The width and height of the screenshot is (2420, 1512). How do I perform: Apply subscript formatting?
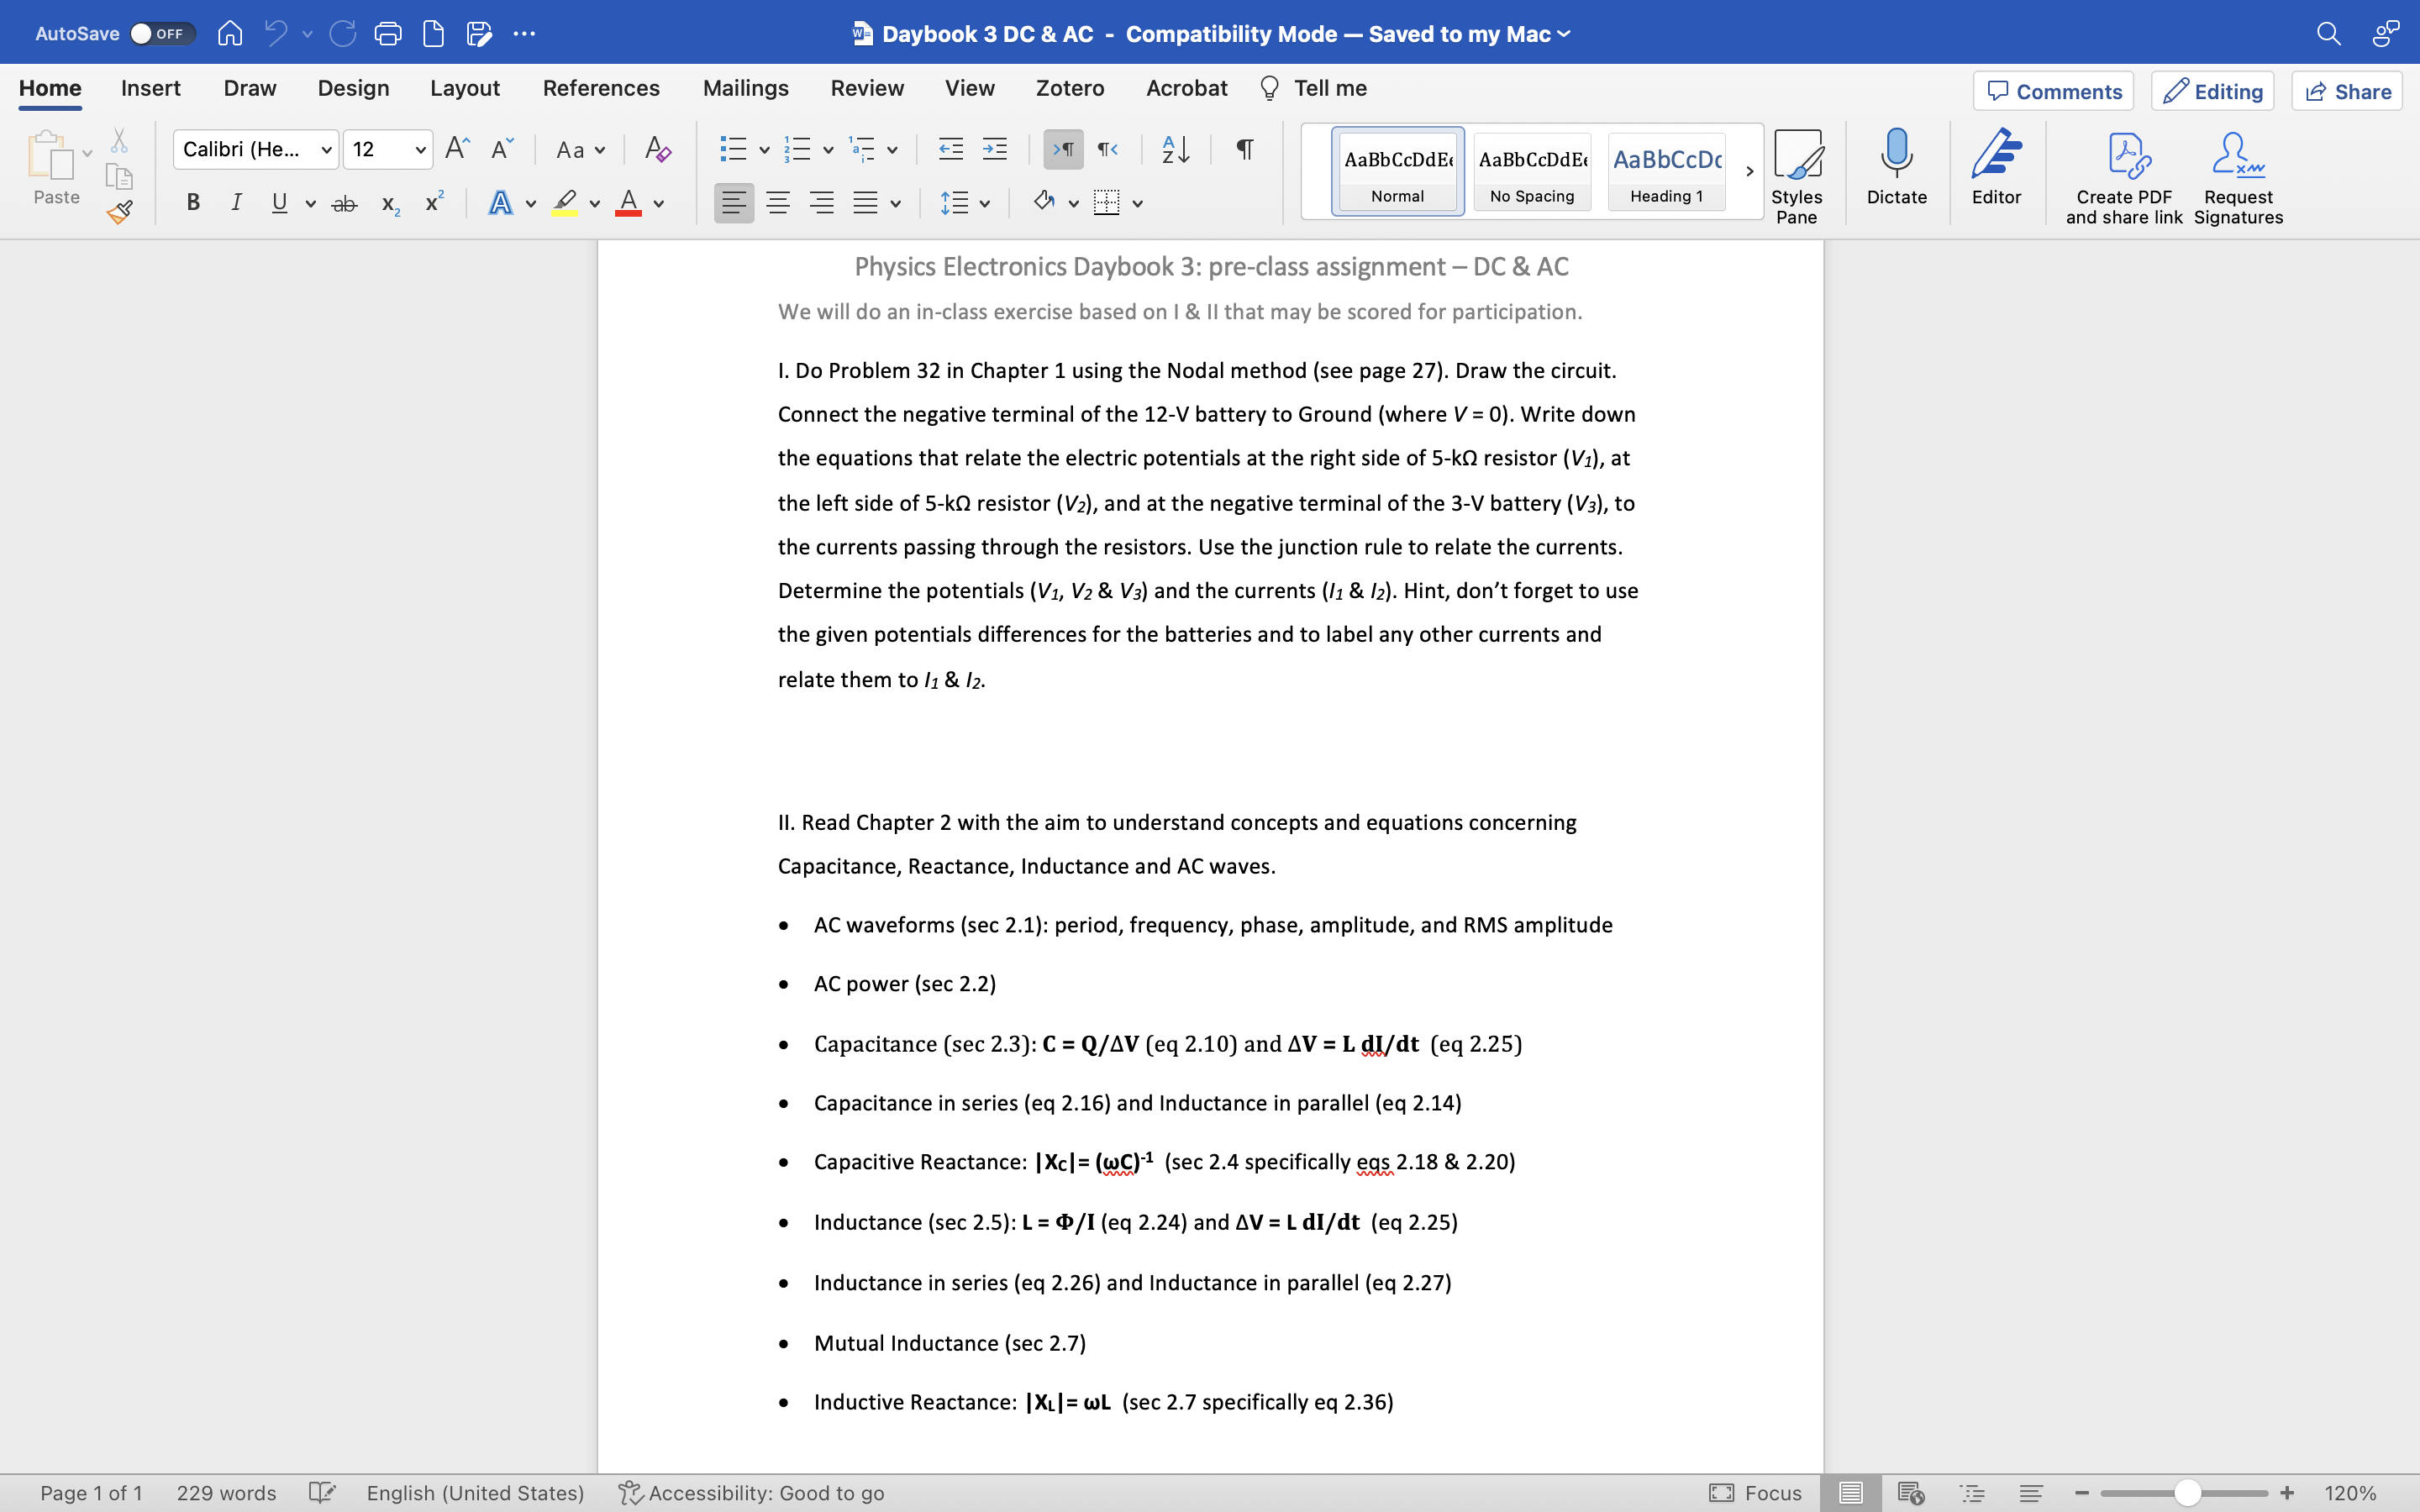click(389, 204)
